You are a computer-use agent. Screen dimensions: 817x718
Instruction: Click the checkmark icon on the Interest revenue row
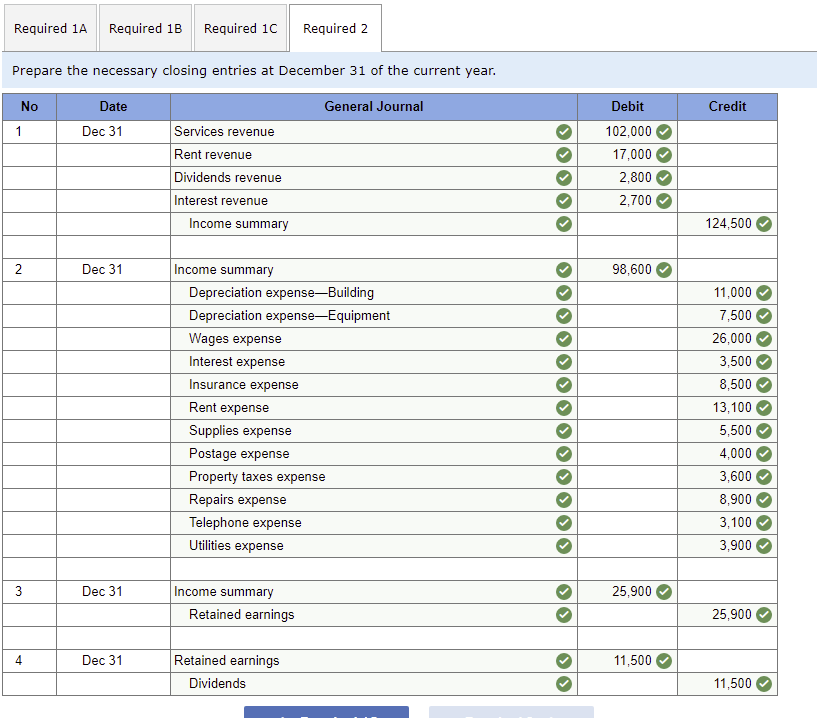pos(564,200)
